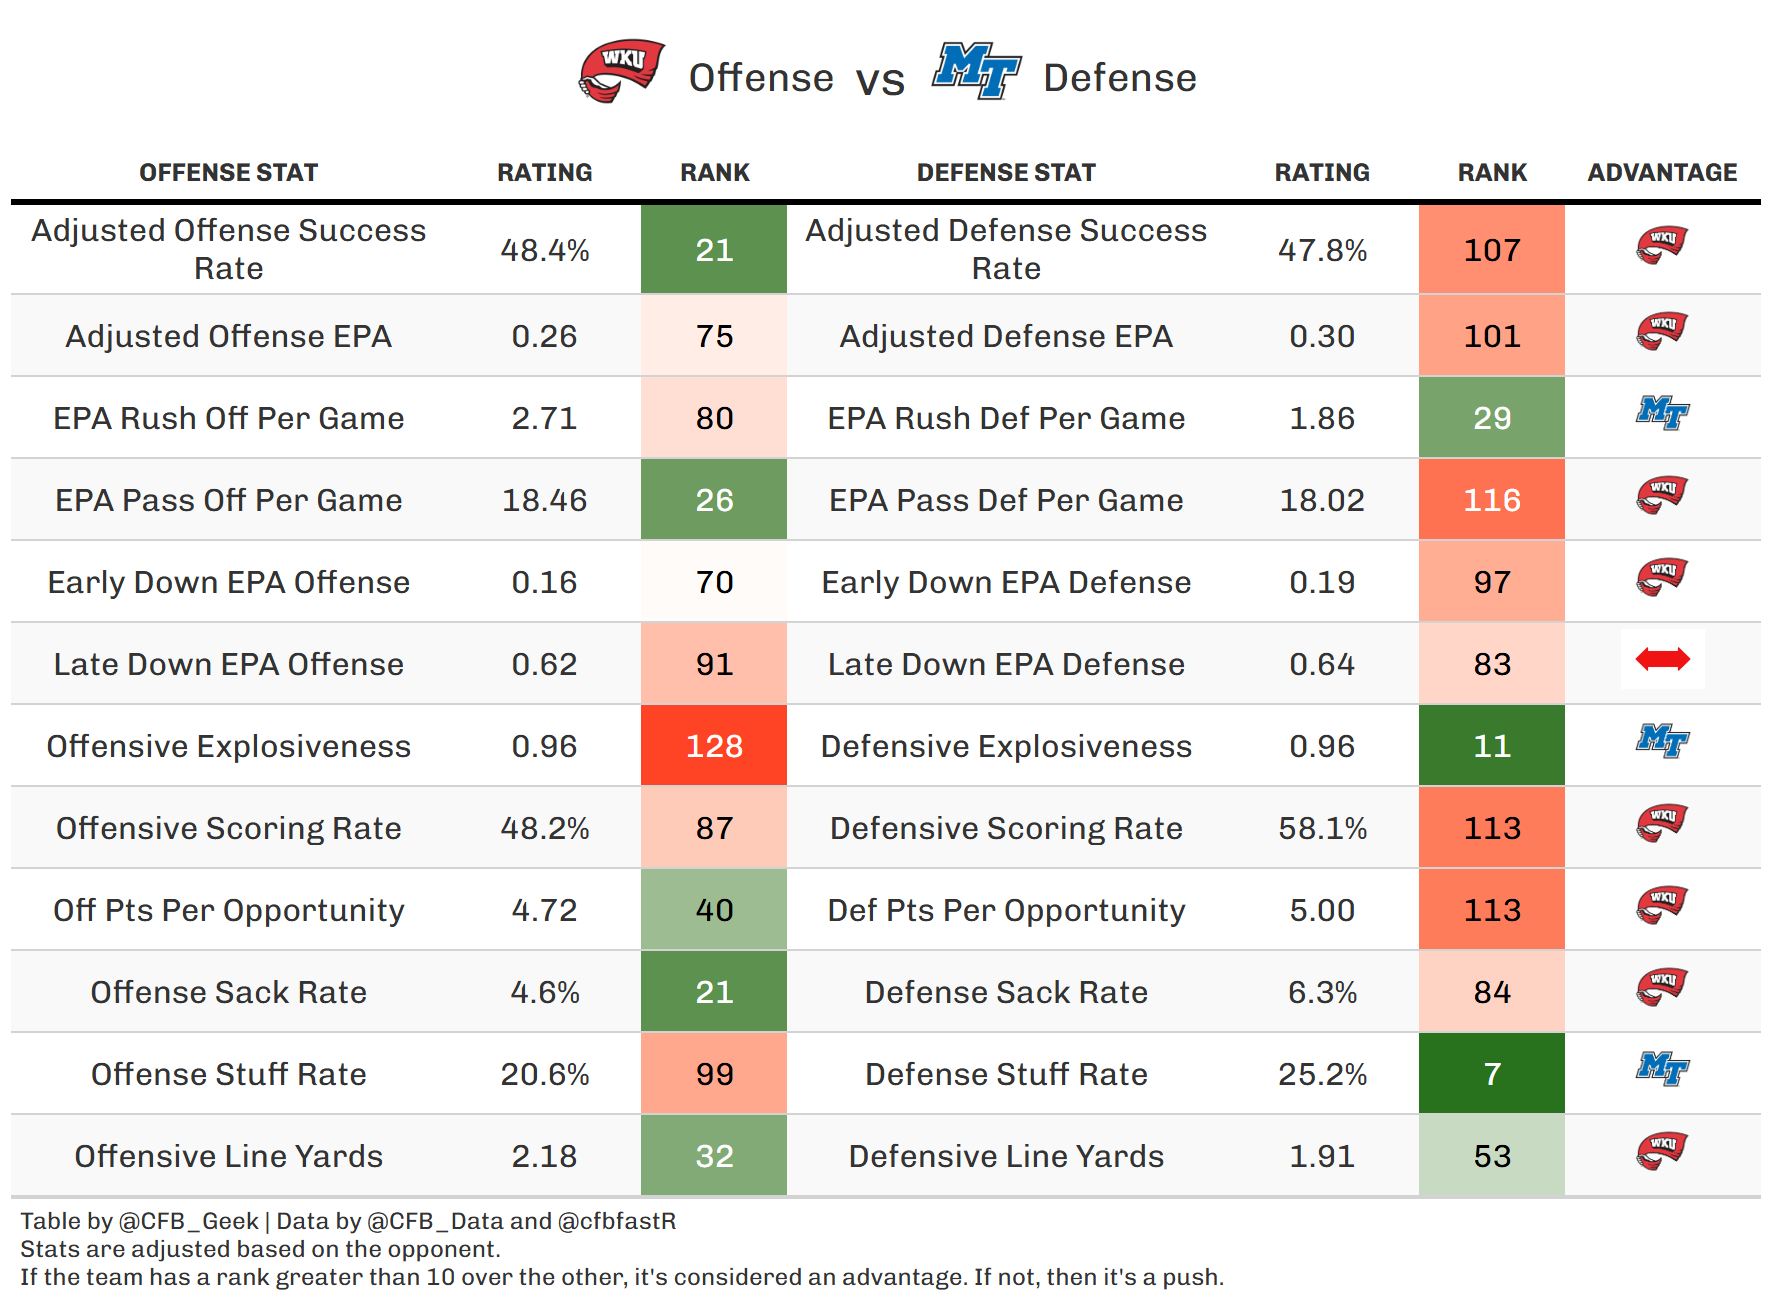Image resolution: width=1770 pixels, height=1312 pixels.
Task: Click the 48.4% offense success rating
Action: 544,250
